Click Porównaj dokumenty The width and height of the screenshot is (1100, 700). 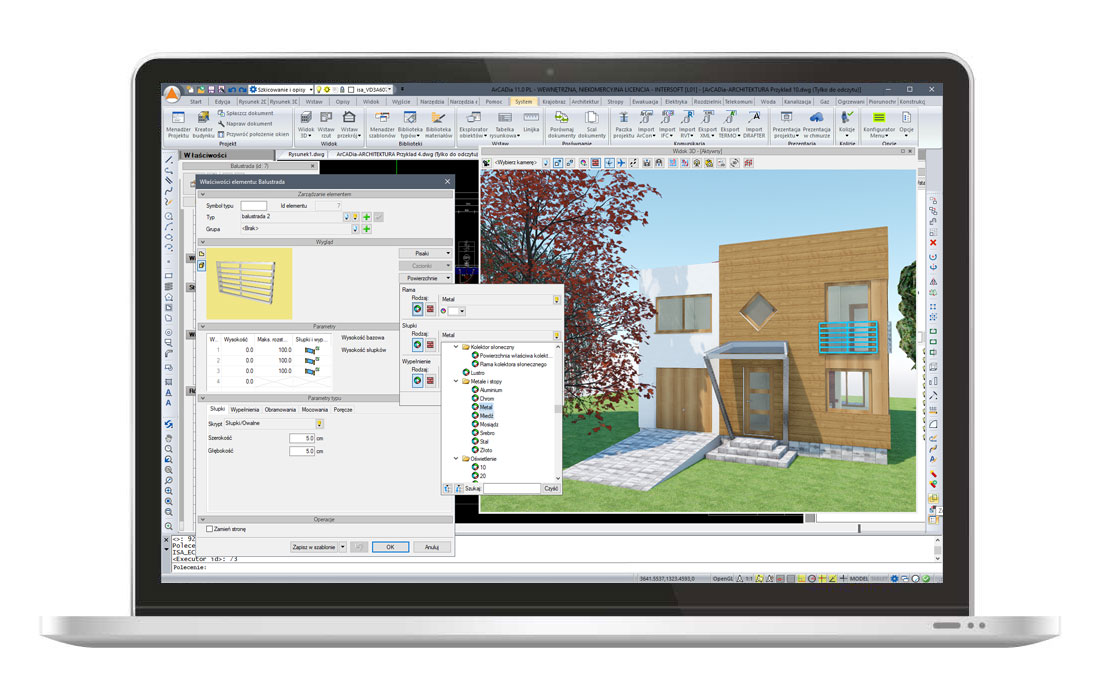561,123
